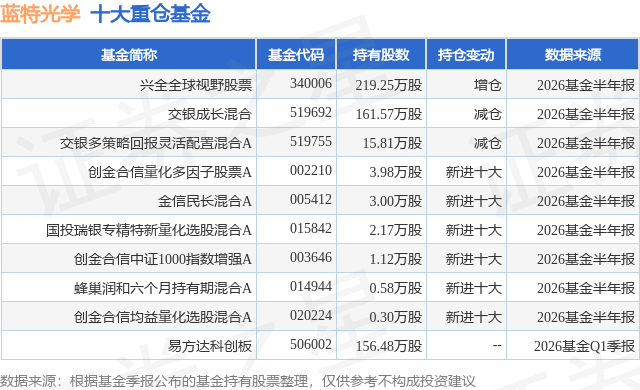The image size is (640, 390).
Task: Click 易方达科创板 fund name
Action: click(210, 346)
